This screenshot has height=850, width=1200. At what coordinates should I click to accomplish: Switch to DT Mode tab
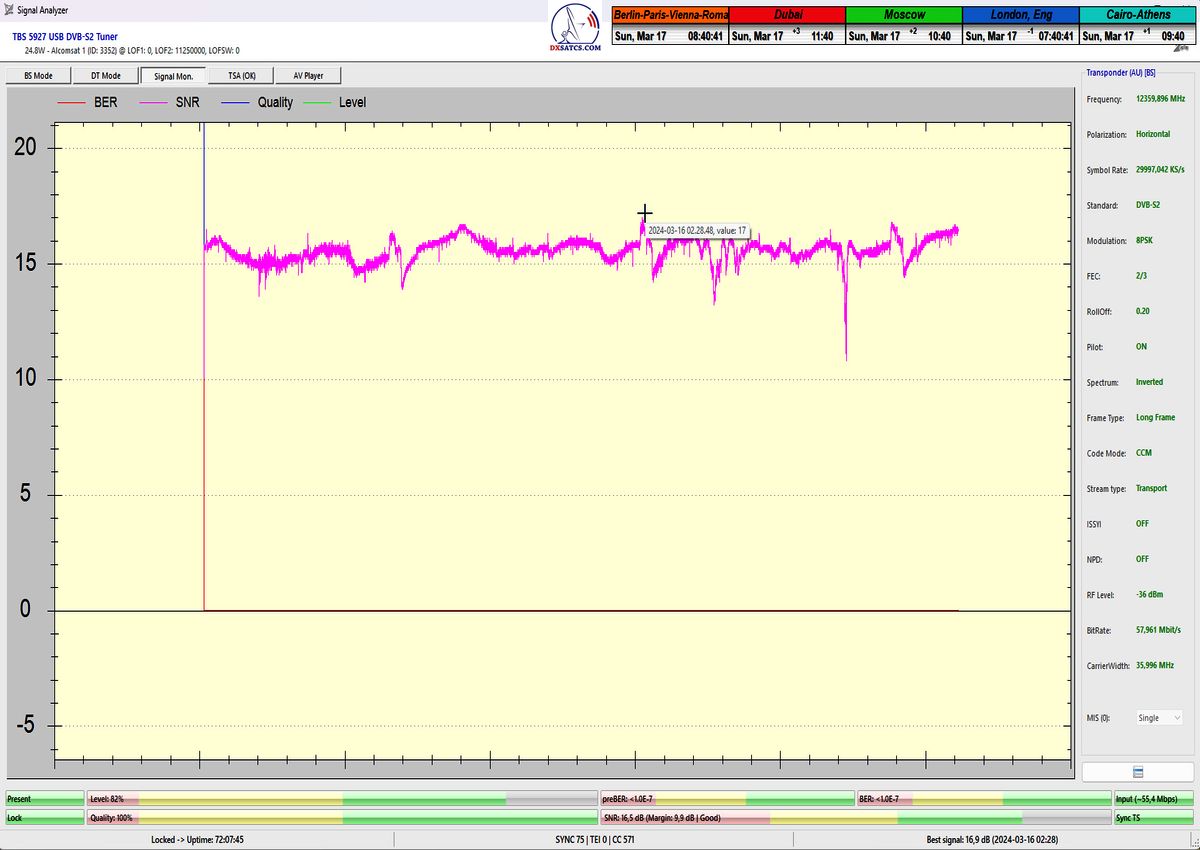(106, 75)
